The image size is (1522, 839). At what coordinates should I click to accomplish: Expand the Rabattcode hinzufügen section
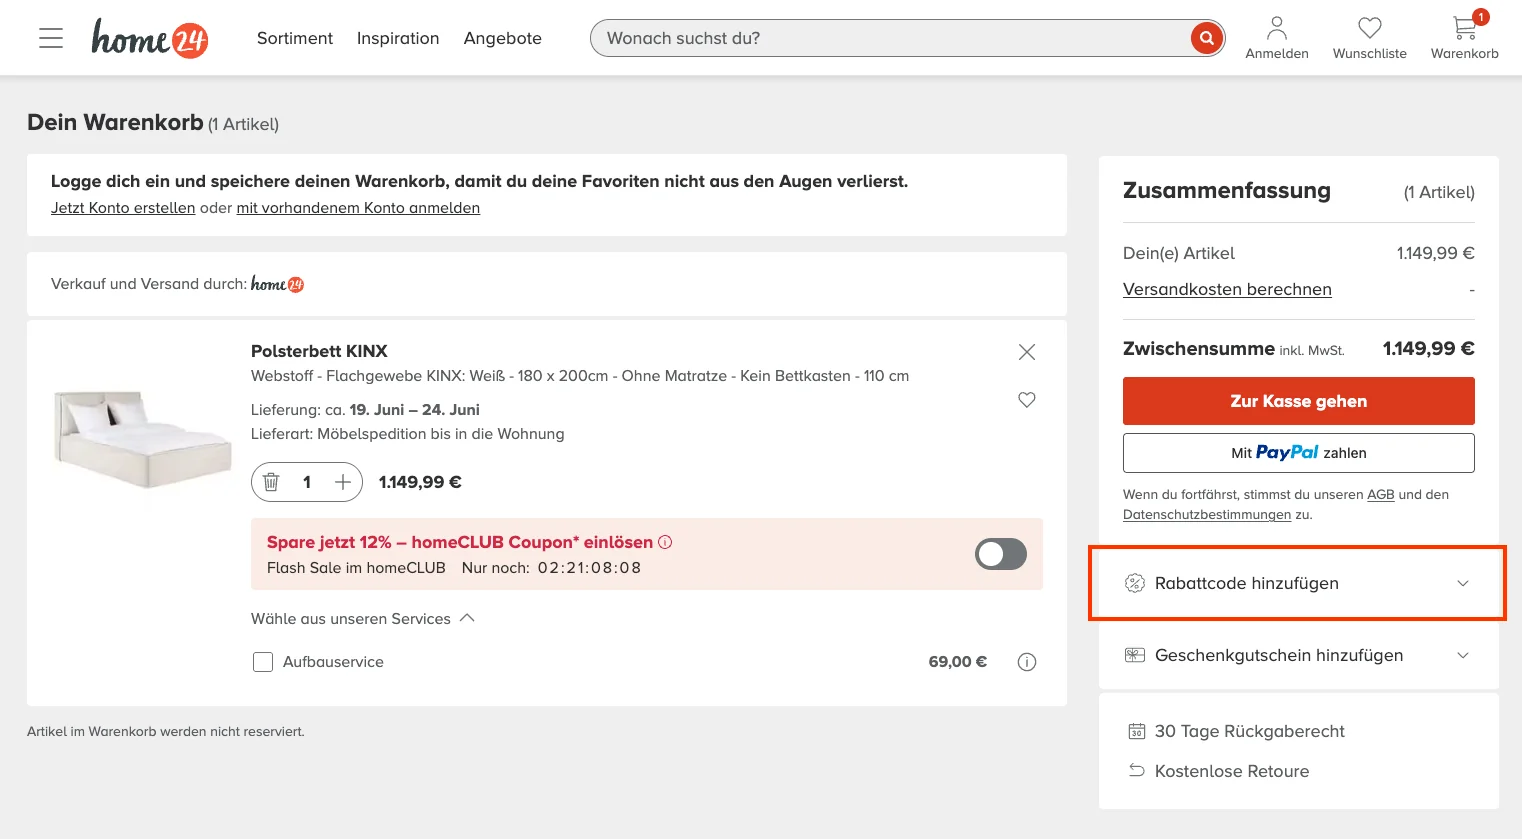[x=1299, y=583]
